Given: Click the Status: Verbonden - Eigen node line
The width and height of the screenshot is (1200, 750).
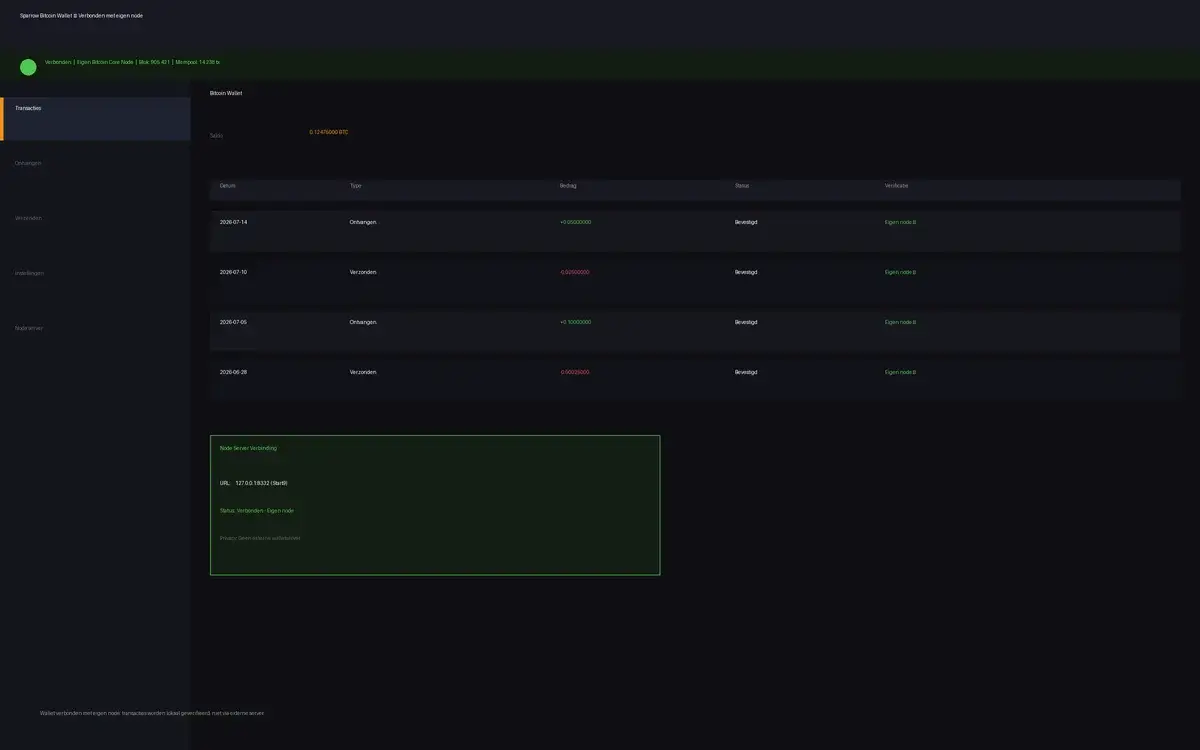Looking at the screenshot, I should pos(257,511).
